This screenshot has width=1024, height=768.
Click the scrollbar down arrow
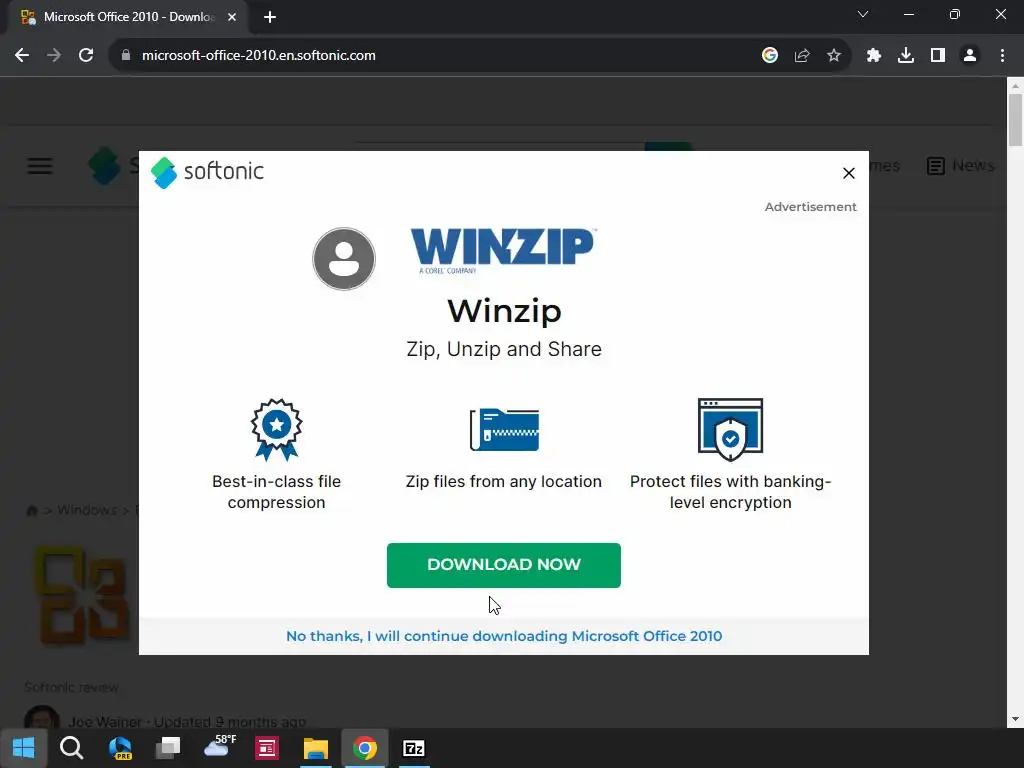point(1015,719)
